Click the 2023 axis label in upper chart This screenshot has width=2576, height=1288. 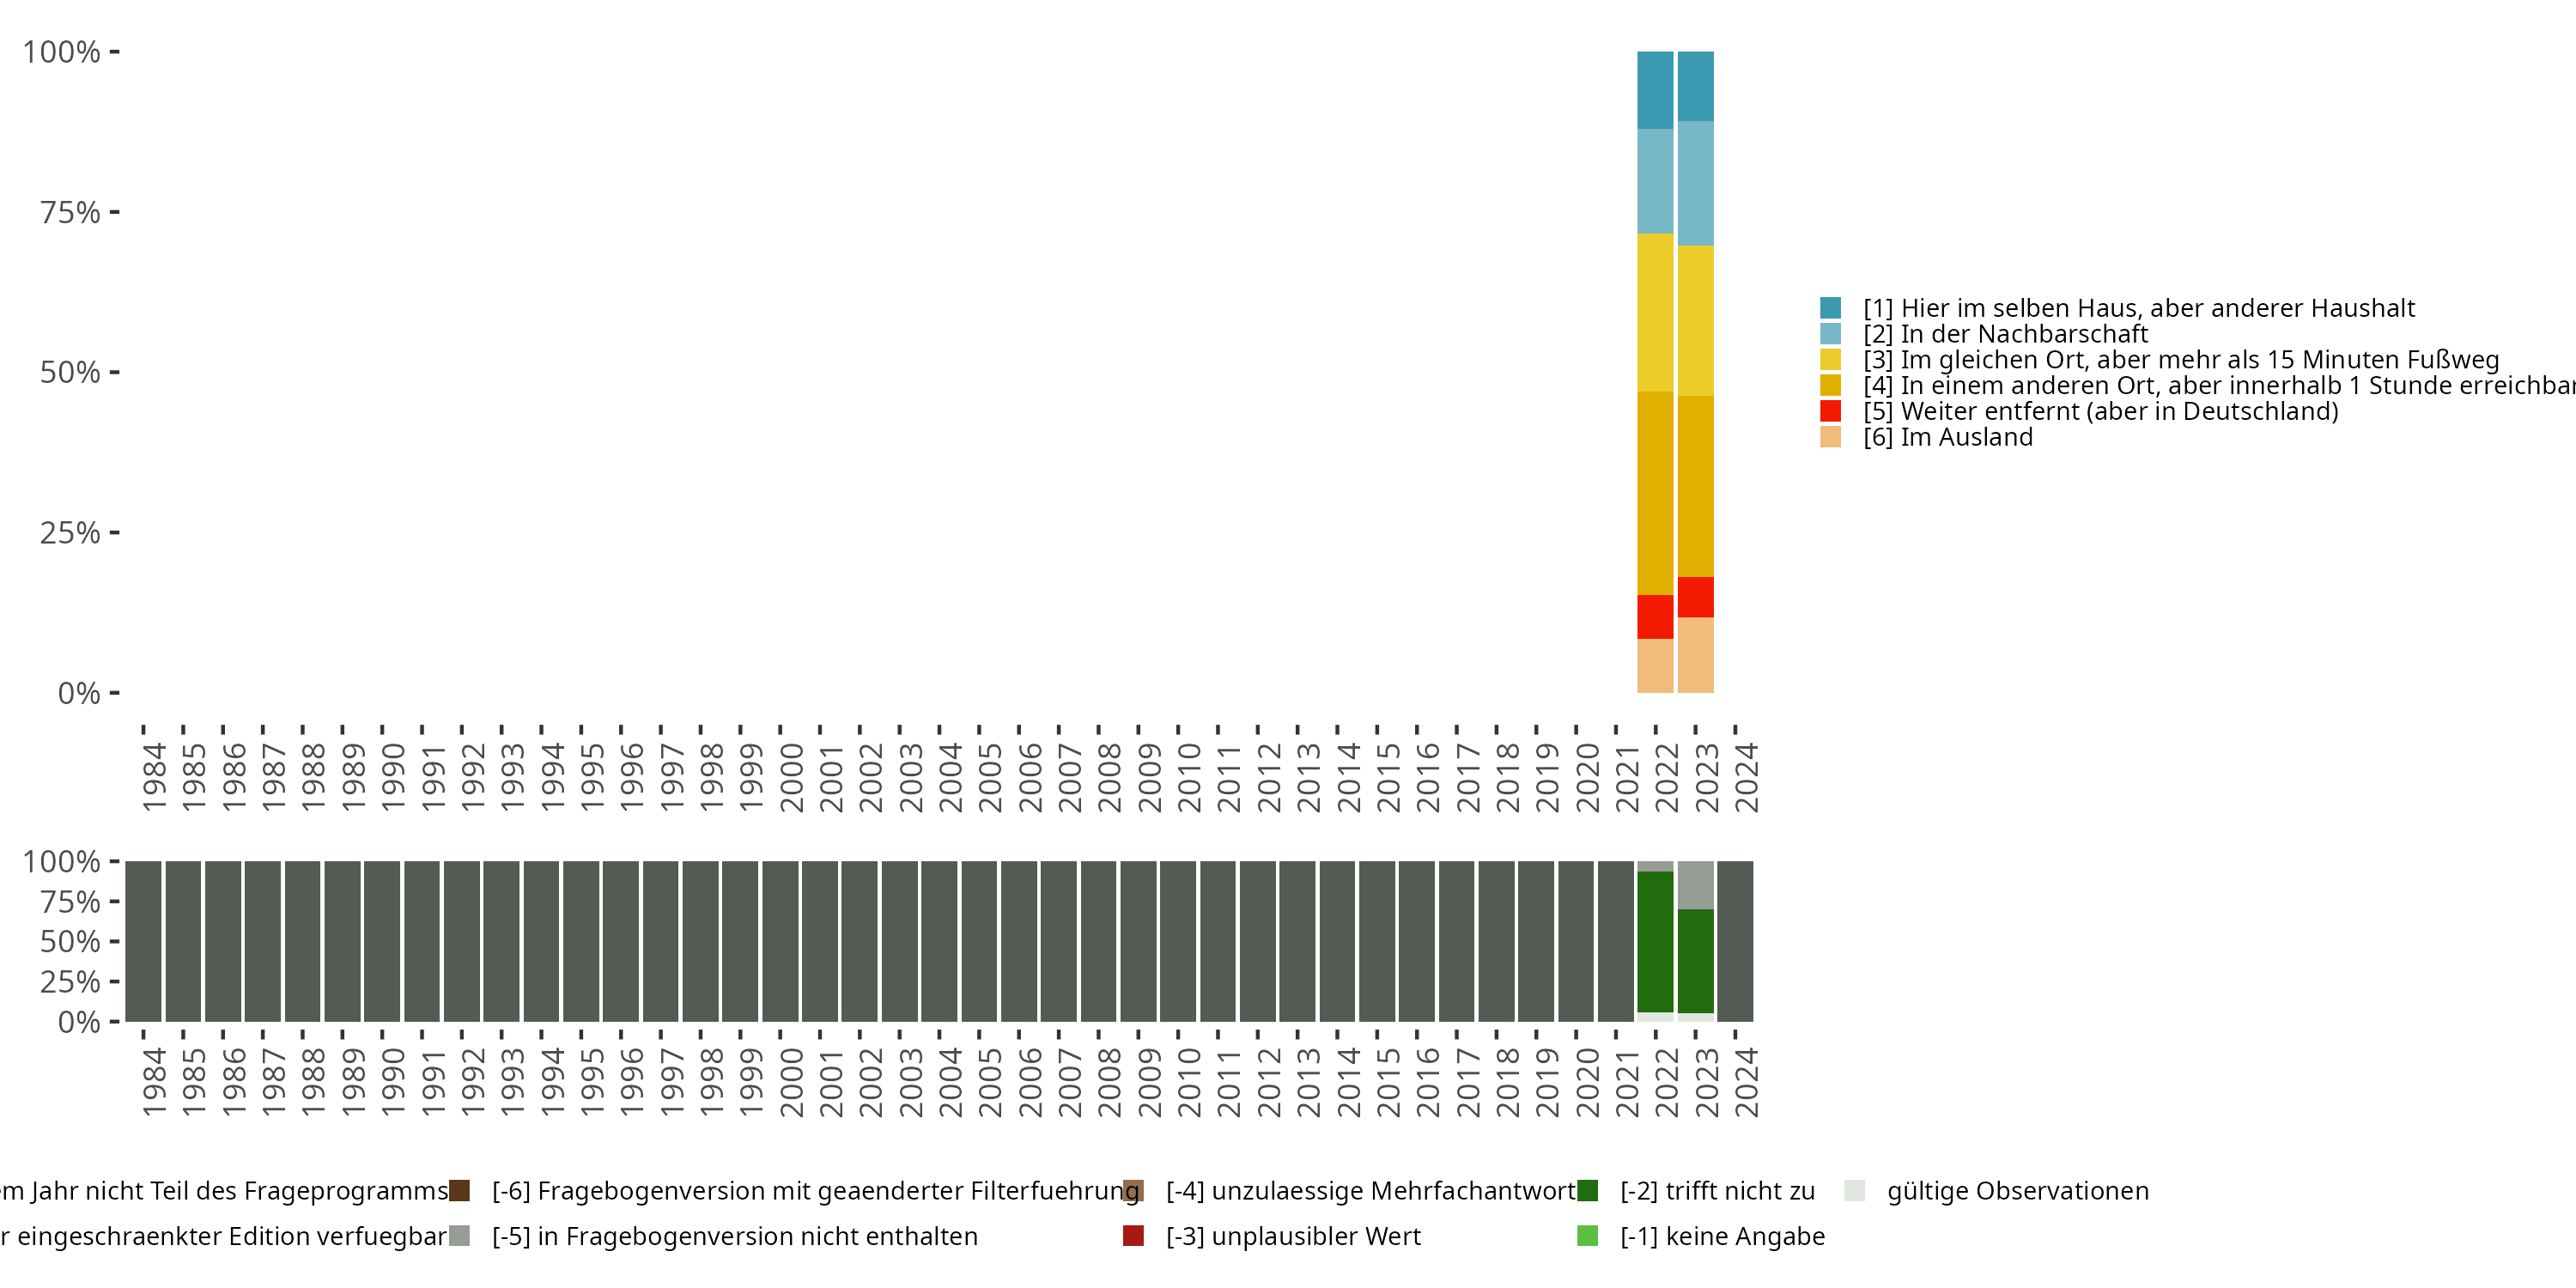1705,778
